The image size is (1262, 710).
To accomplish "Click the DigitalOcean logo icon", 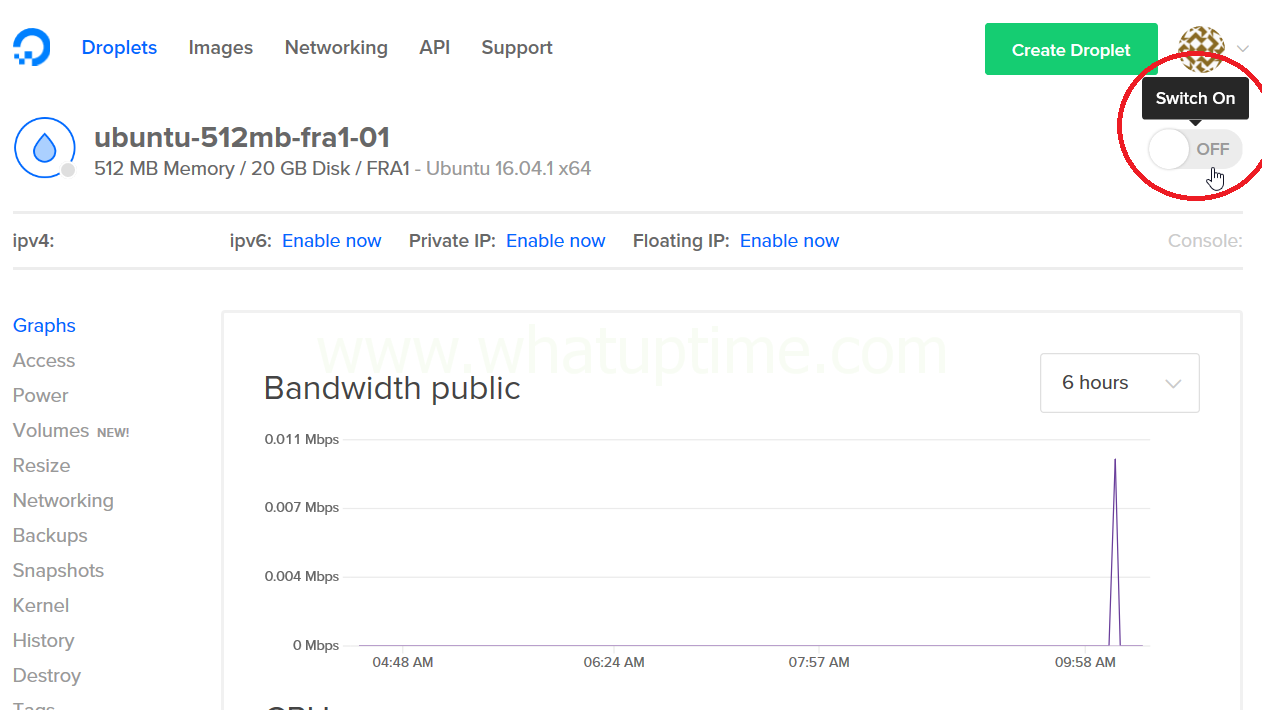I will [31, 47].
